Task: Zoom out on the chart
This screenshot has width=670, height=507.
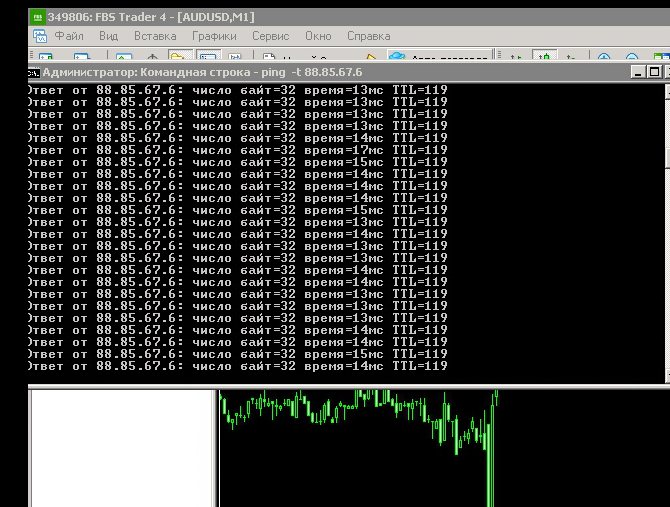Action: coord(632,56)
